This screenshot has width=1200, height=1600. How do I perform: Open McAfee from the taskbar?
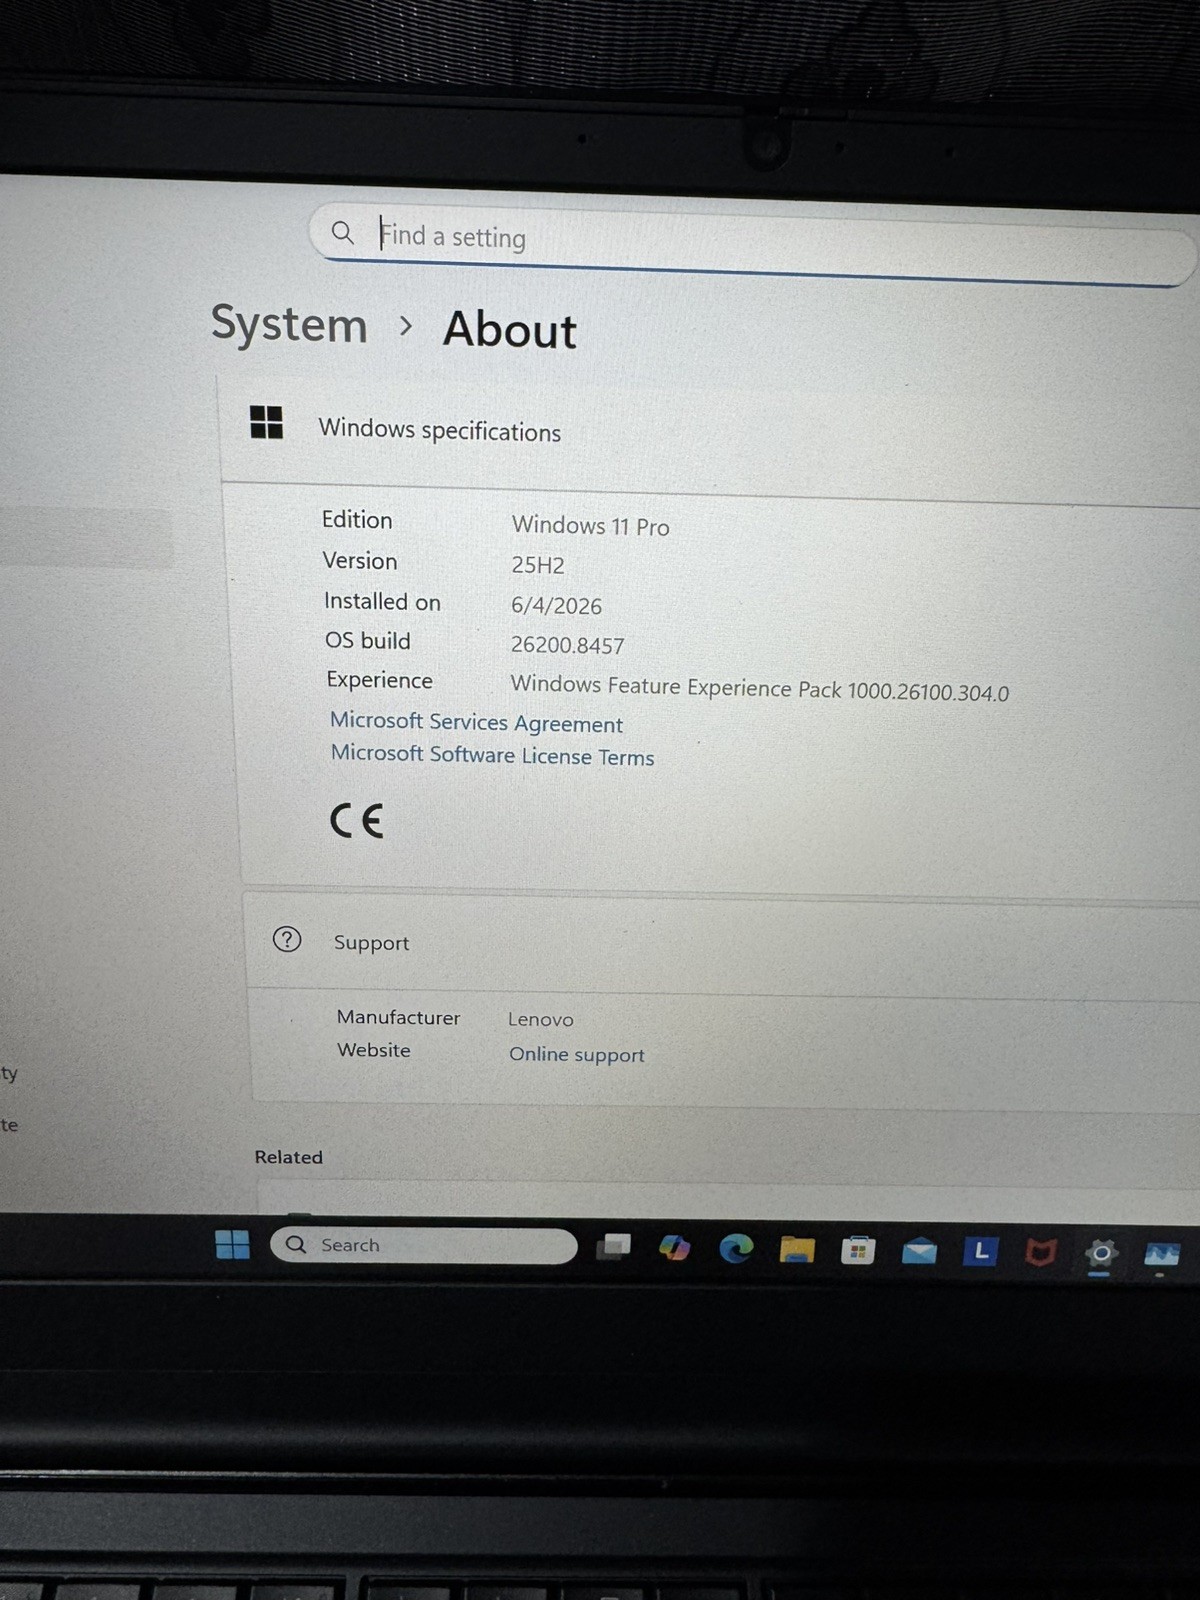tap(1040, 1252)
